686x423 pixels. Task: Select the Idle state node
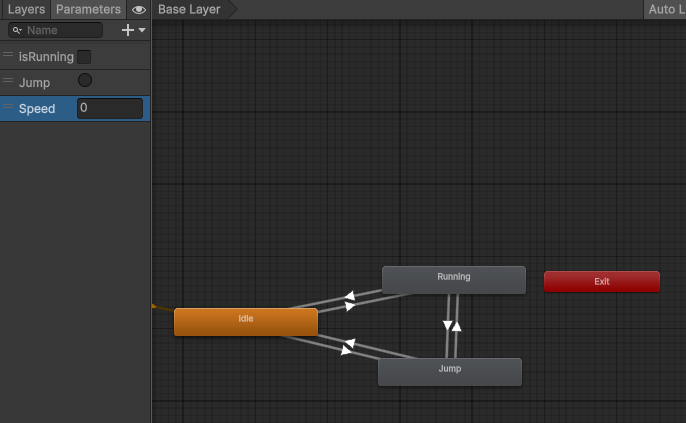pos(246,322)
